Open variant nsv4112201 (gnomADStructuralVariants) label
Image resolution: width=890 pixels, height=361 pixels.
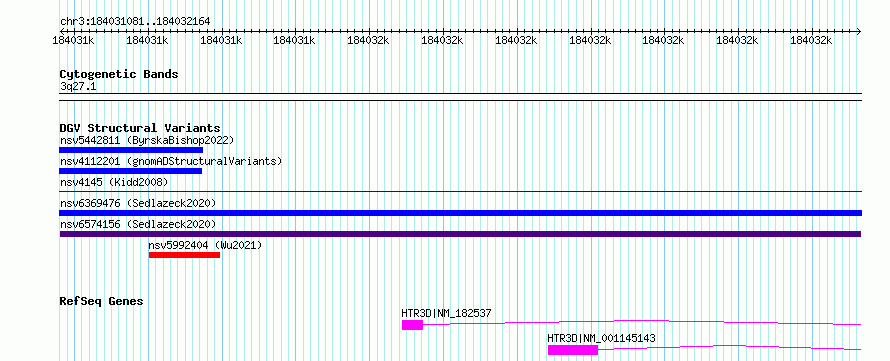(x=171, y=161)
